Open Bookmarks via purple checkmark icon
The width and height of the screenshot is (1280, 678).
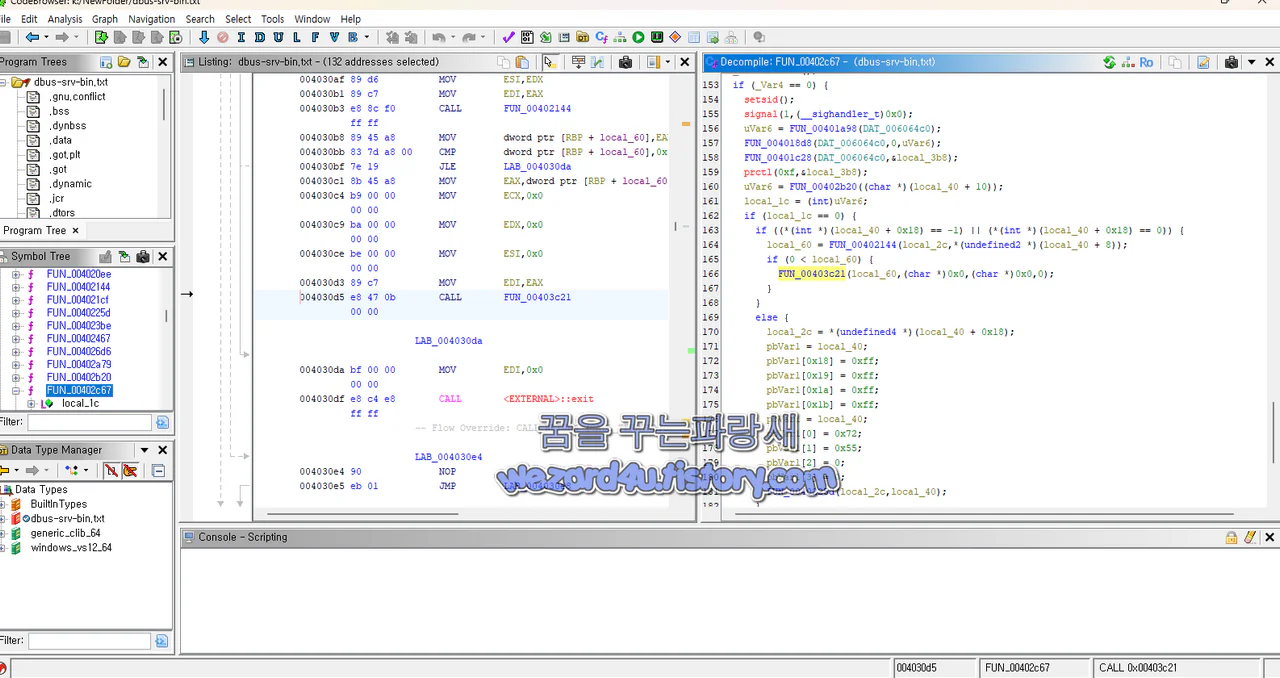pos(508,37)
